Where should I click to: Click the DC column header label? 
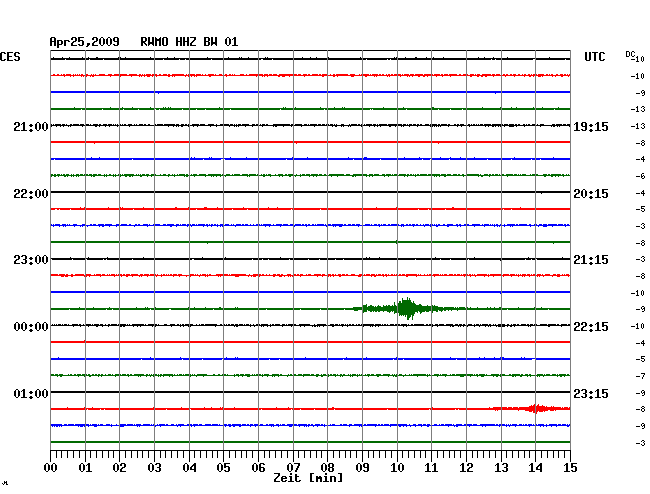tap(630, 54)
